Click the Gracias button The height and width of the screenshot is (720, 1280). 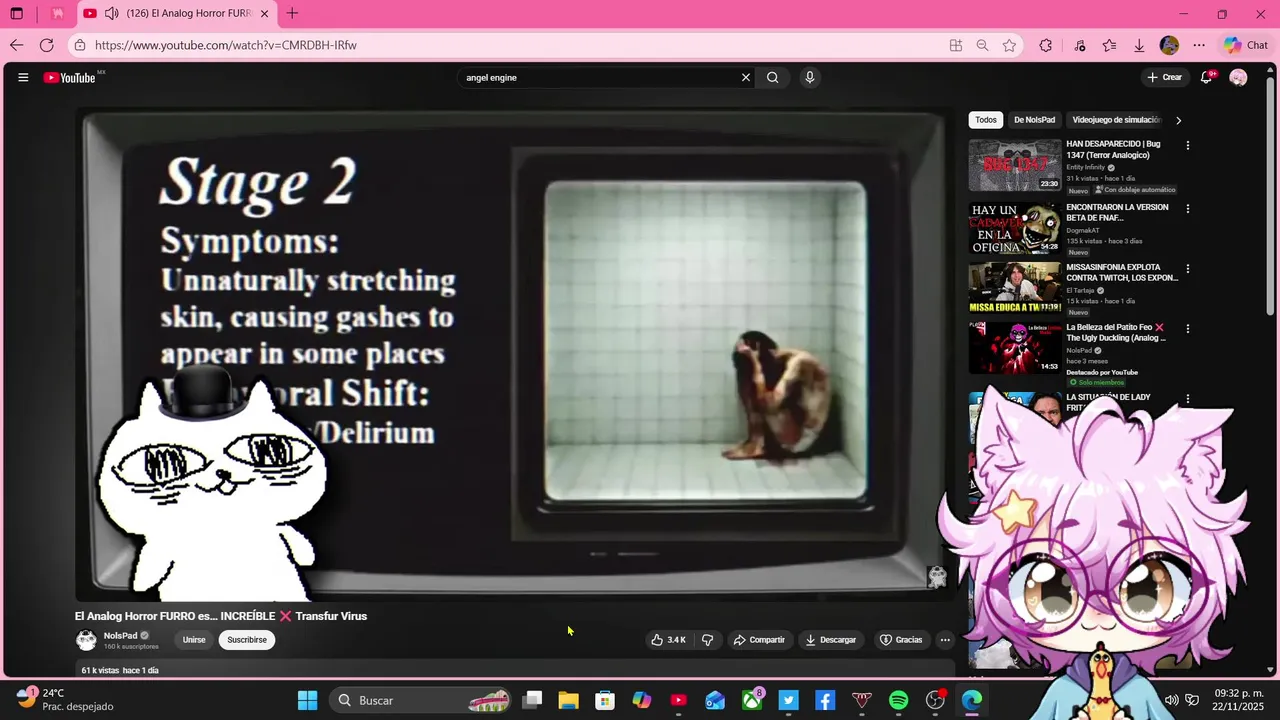coord(901,640)
